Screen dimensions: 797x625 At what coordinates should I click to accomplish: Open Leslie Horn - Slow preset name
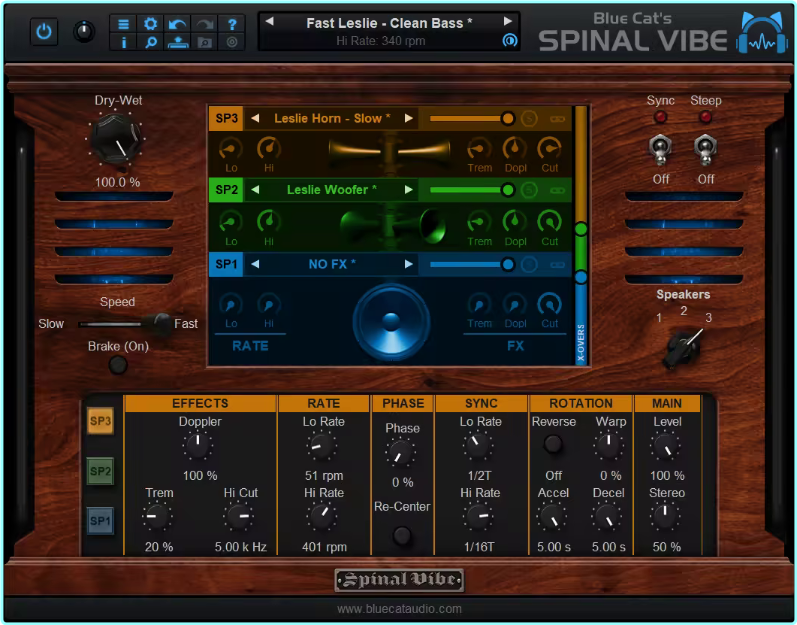[x=332, y=118]
